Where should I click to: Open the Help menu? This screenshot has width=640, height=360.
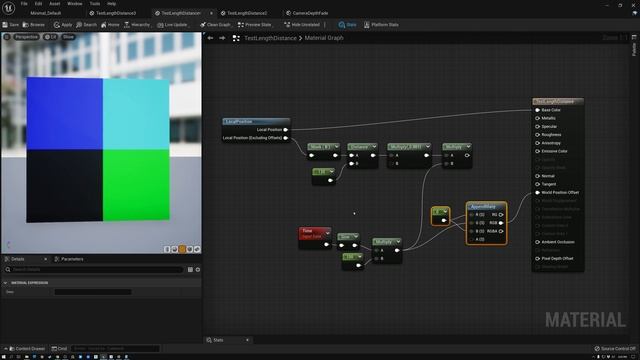111,4
